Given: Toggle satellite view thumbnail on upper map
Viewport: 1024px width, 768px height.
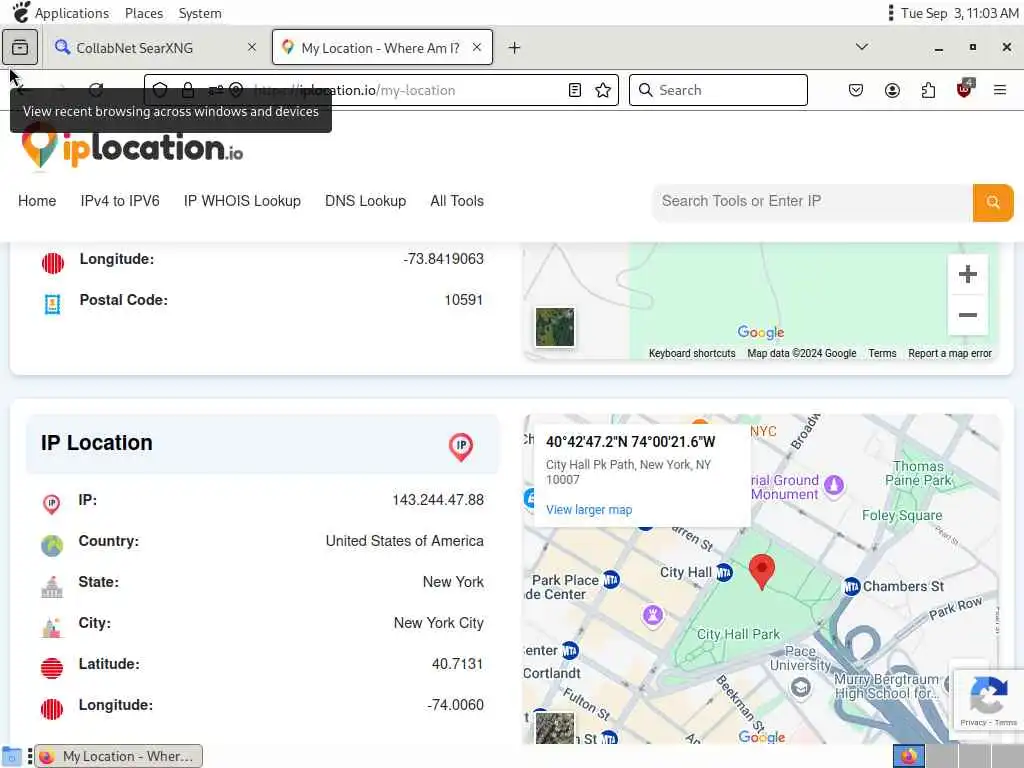Looking at the screenshot, I should point(554,327).
